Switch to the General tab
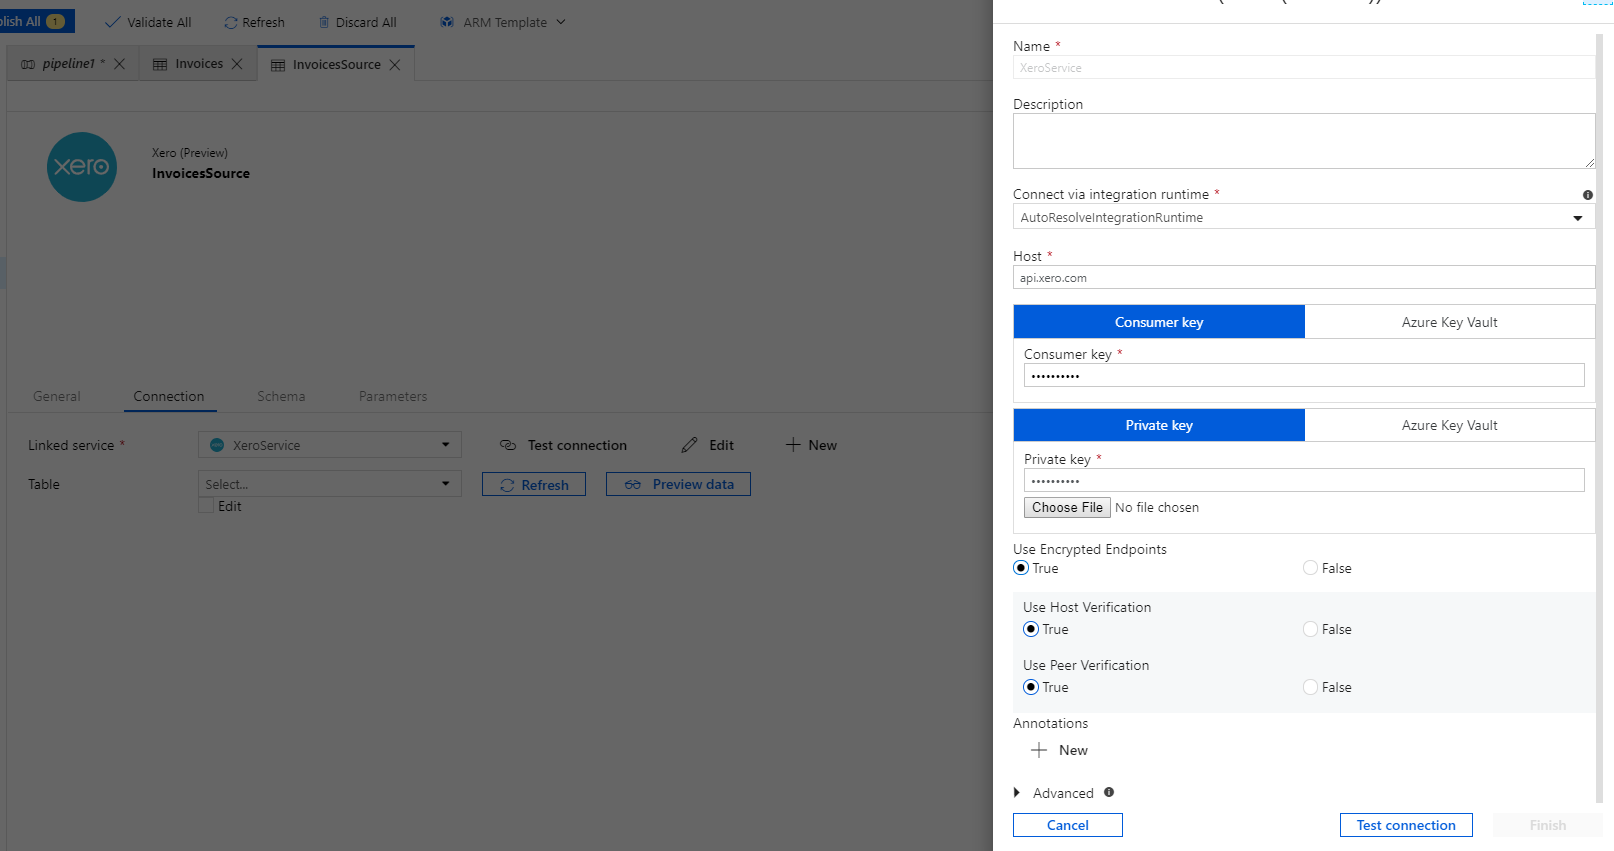Image resolution: width=1614 pixels, height=851 pixels. pos(57,396)
